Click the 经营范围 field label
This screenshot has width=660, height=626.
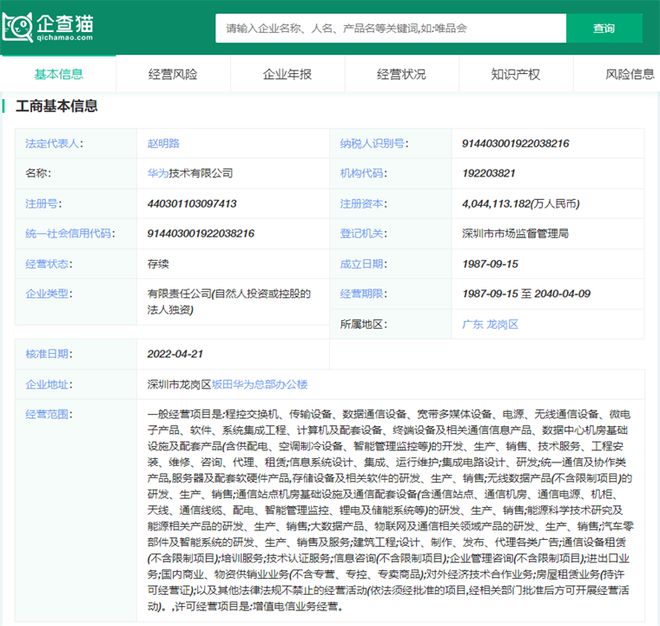click(48, 414)
